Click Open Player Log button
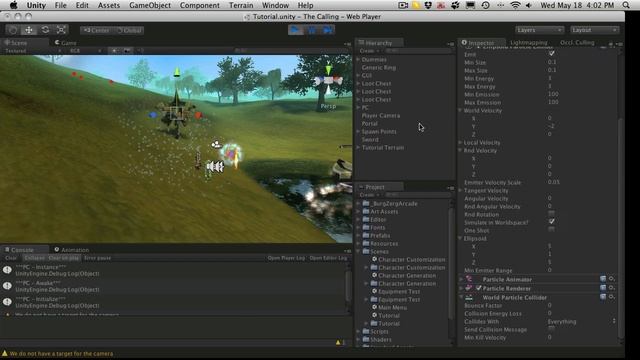 286,258
